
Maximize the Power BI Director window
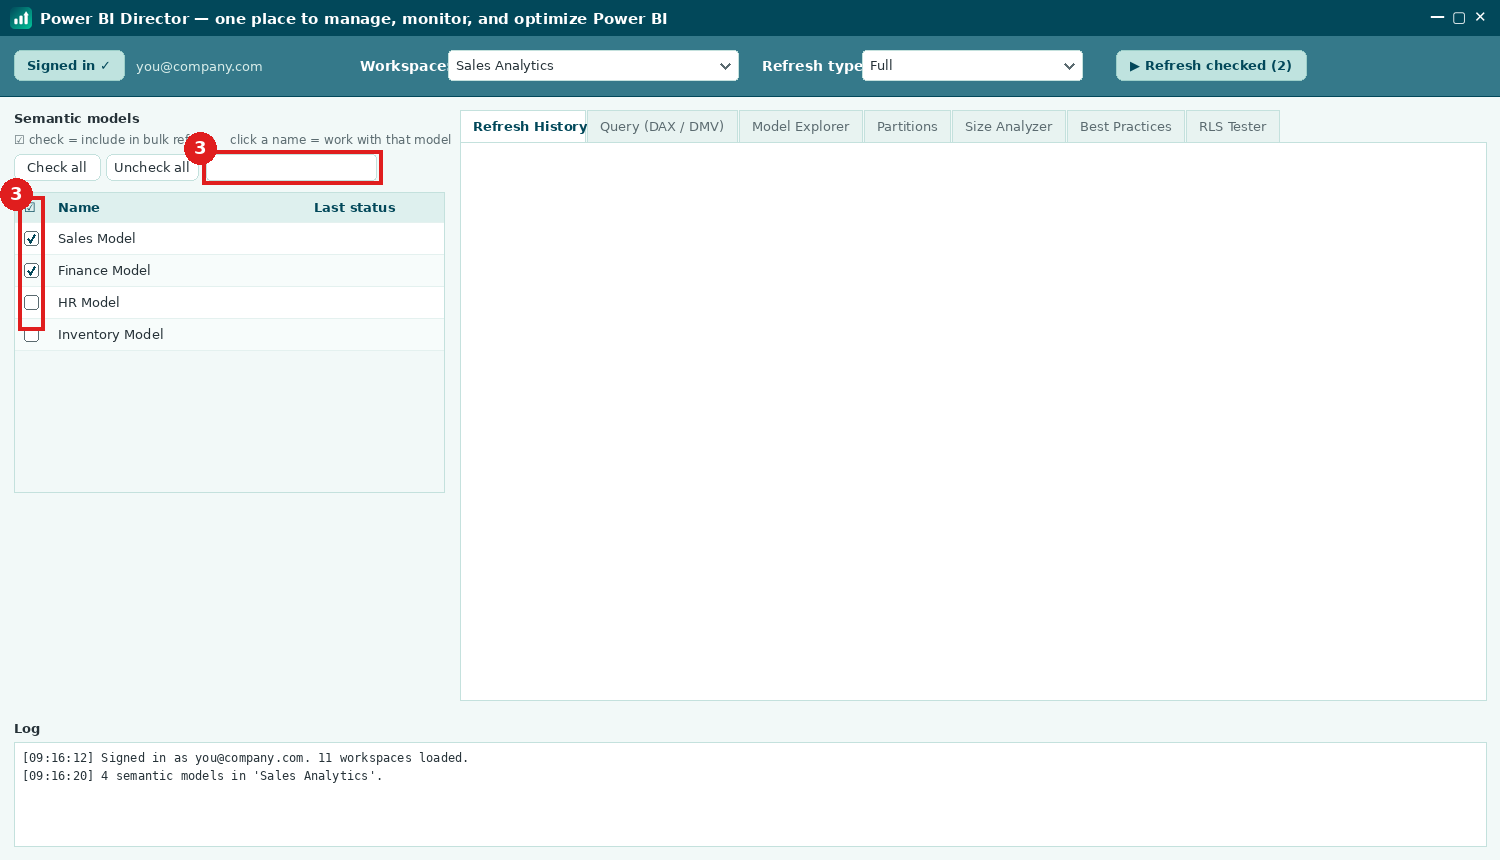pos(1459,17)
